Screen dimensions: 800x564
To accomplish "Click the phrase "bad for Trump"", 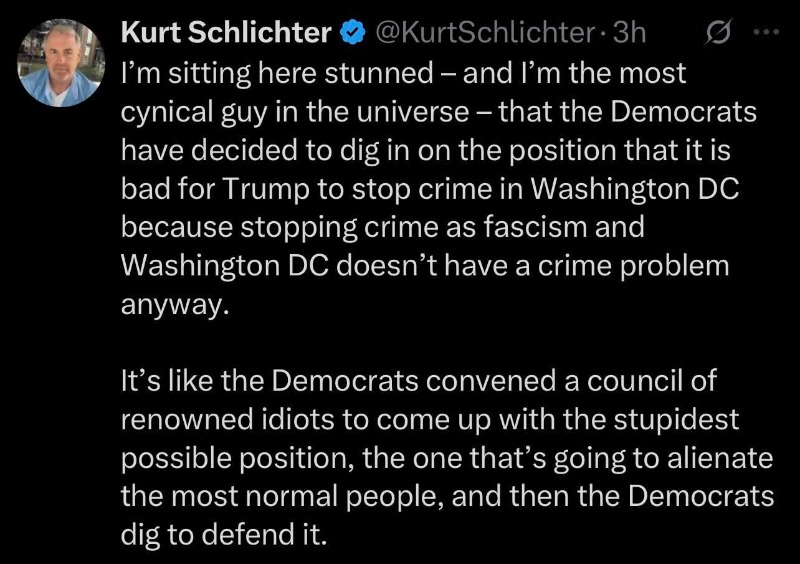I will coord(209,188).
